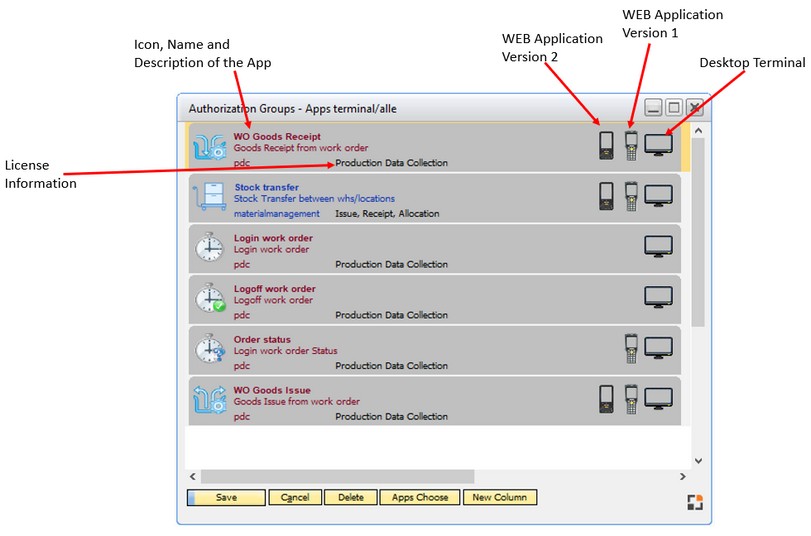The width and height of the screenshot is (811, 536).
Task: Click the vertical scrollbar down arrow
Action: pos(697,461)
